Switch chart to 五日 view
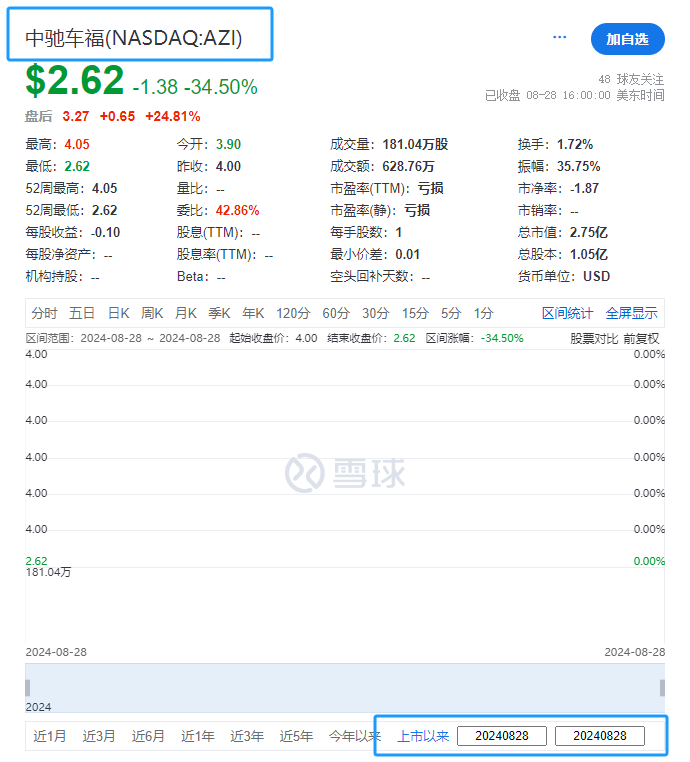This screenshot has width=690, height=762. (x=81, y=313)
